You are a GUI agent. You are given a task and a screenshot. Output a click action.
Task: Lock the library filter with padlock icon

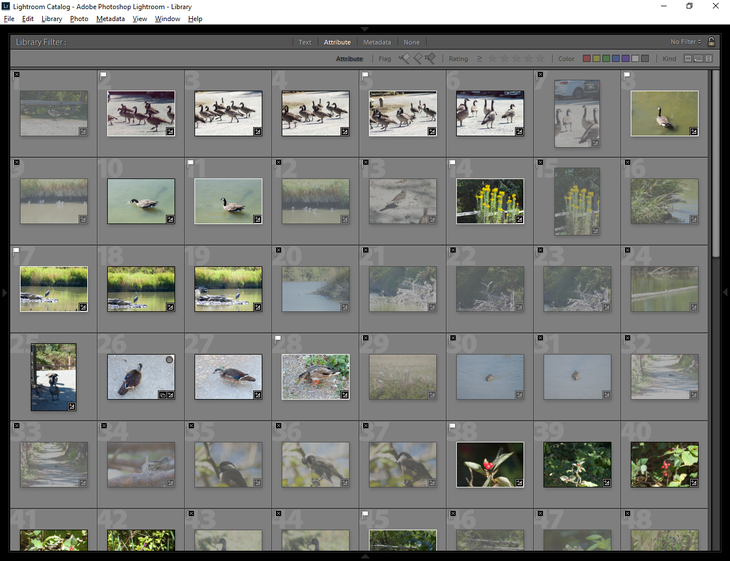click(x=711, y=41)
